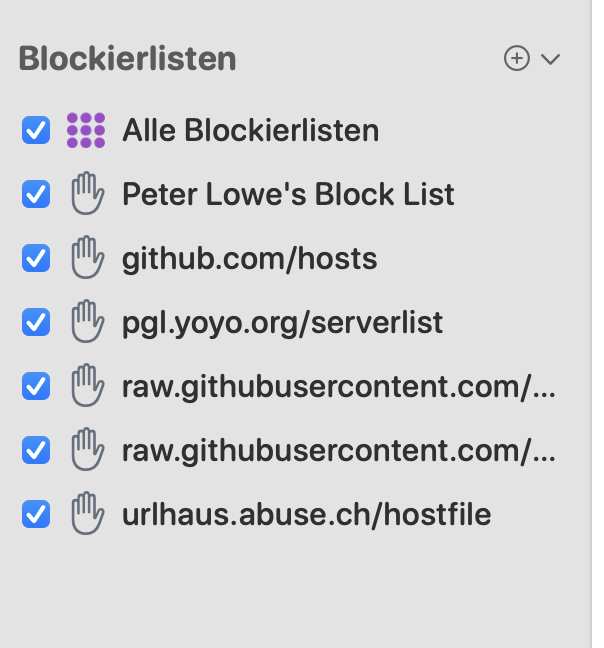Click hand icon beside urlhaus.abuse.ch/hostfile
604x648 pixels.
(87, 514)
